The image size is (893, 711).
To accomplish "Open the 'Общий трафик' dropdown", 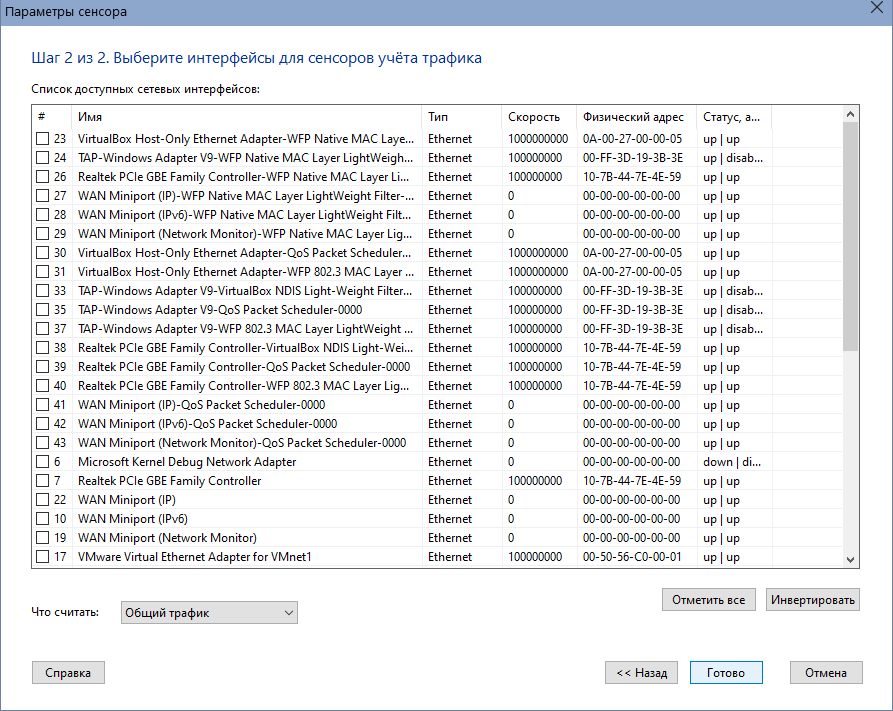I will point(209,612).
